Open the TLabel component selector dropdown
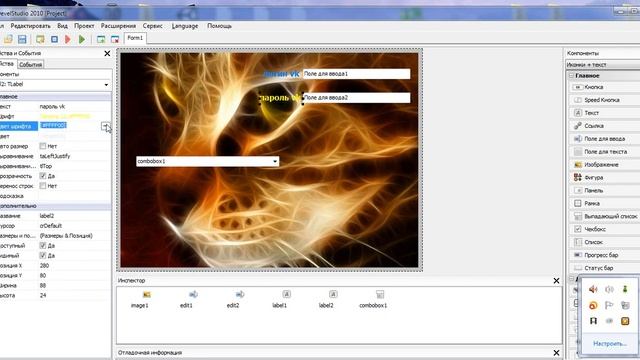The width and height of the screenshot is (640, 360). coord(106,84)
